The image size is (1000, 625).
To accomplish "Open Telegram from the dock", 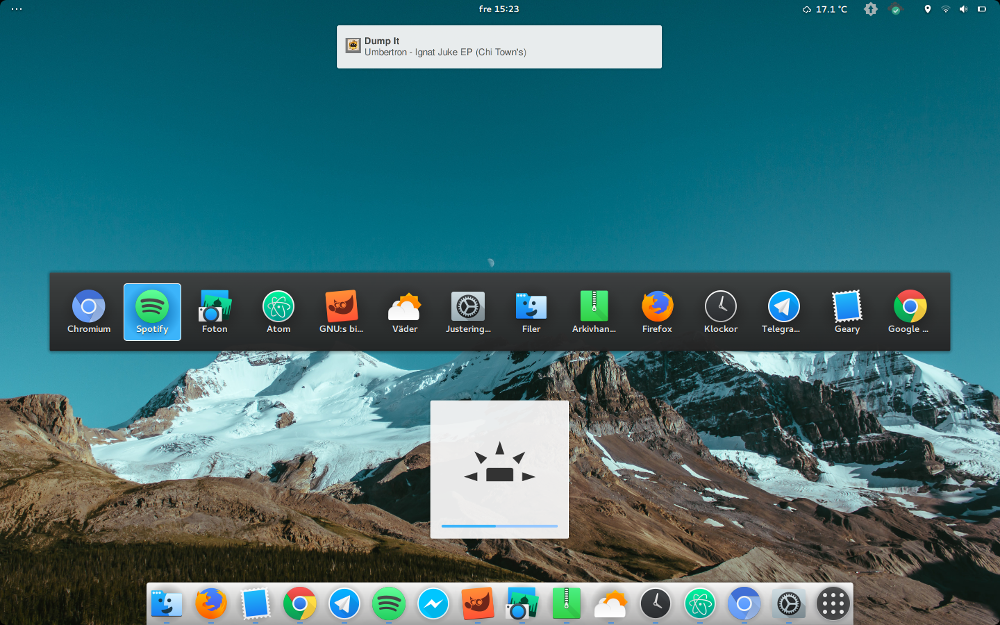I will 344,603.
